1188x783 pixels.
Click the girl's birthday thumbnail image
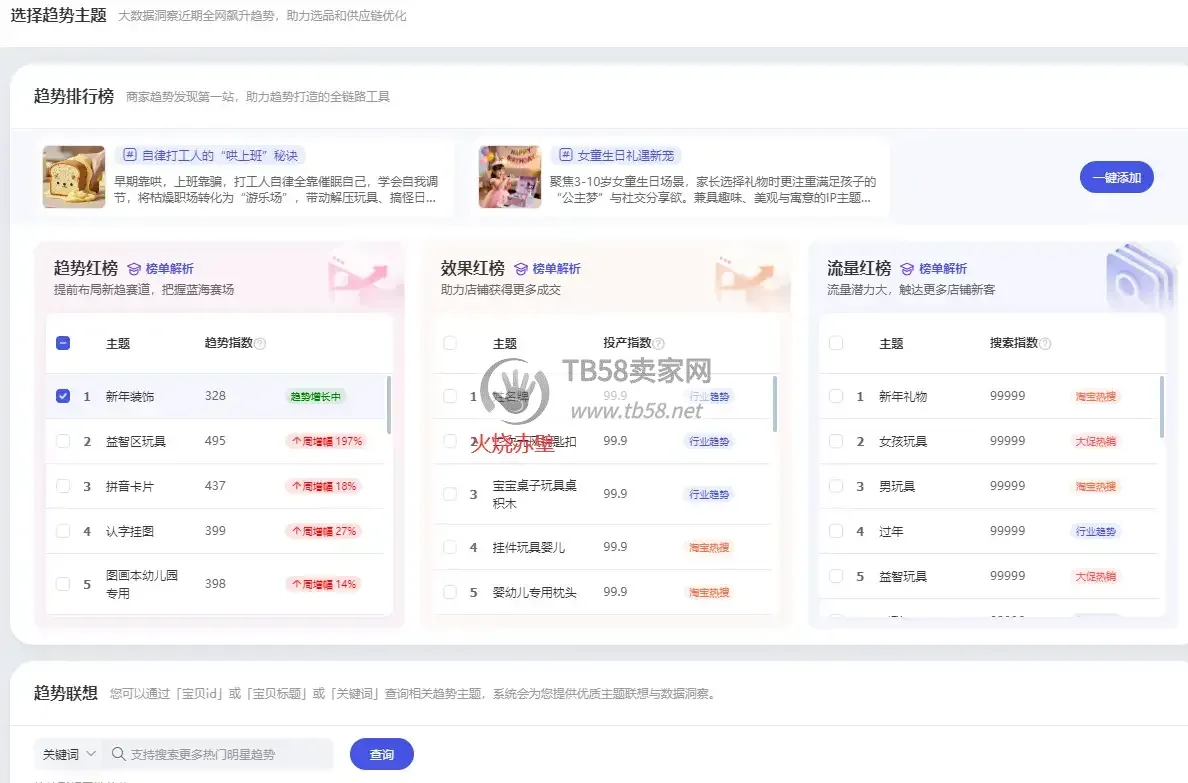[510, 177]
